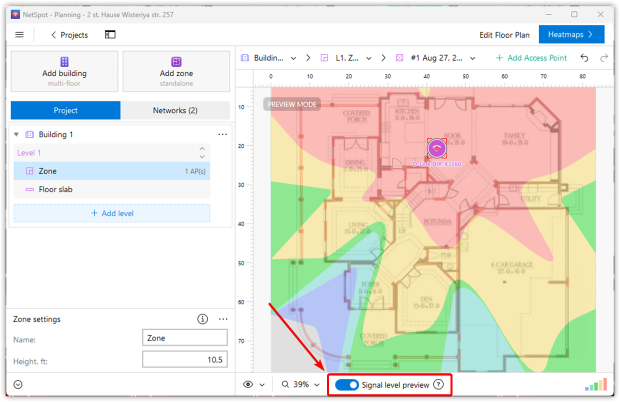The height and width of the screenshot is (402, 620).
Task: Open Zone settings more options
Action: [x=223, y=319]
